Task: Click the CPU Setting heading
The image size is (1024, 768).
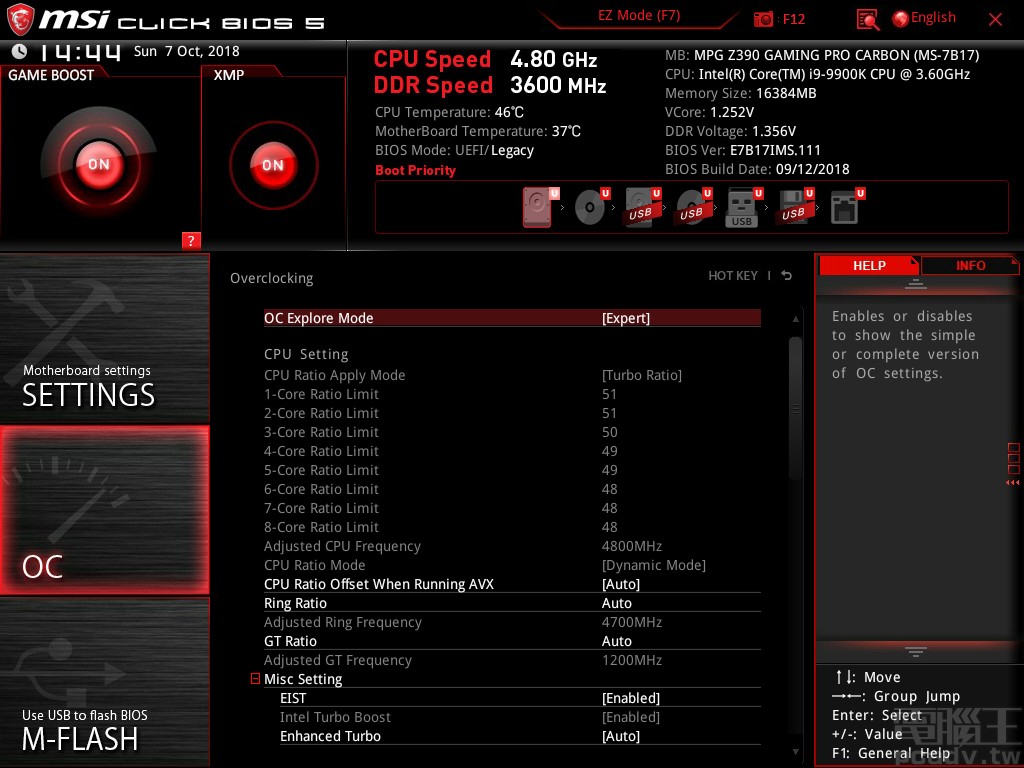Action: [306, 354]
